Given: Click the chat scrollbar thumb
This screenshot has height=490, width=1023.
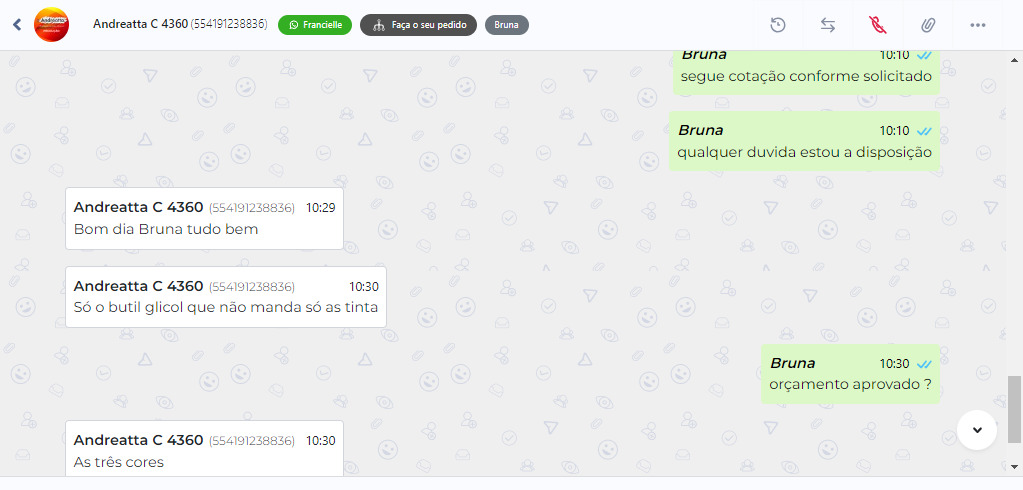Looking at the screenshot, I should [x=1015, y=408].
